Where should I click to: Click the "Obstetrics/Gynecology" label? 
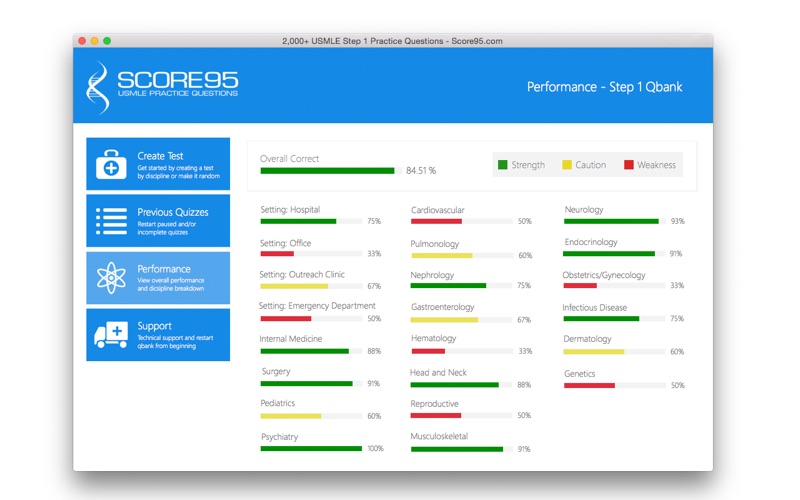(x=604, y=275)
